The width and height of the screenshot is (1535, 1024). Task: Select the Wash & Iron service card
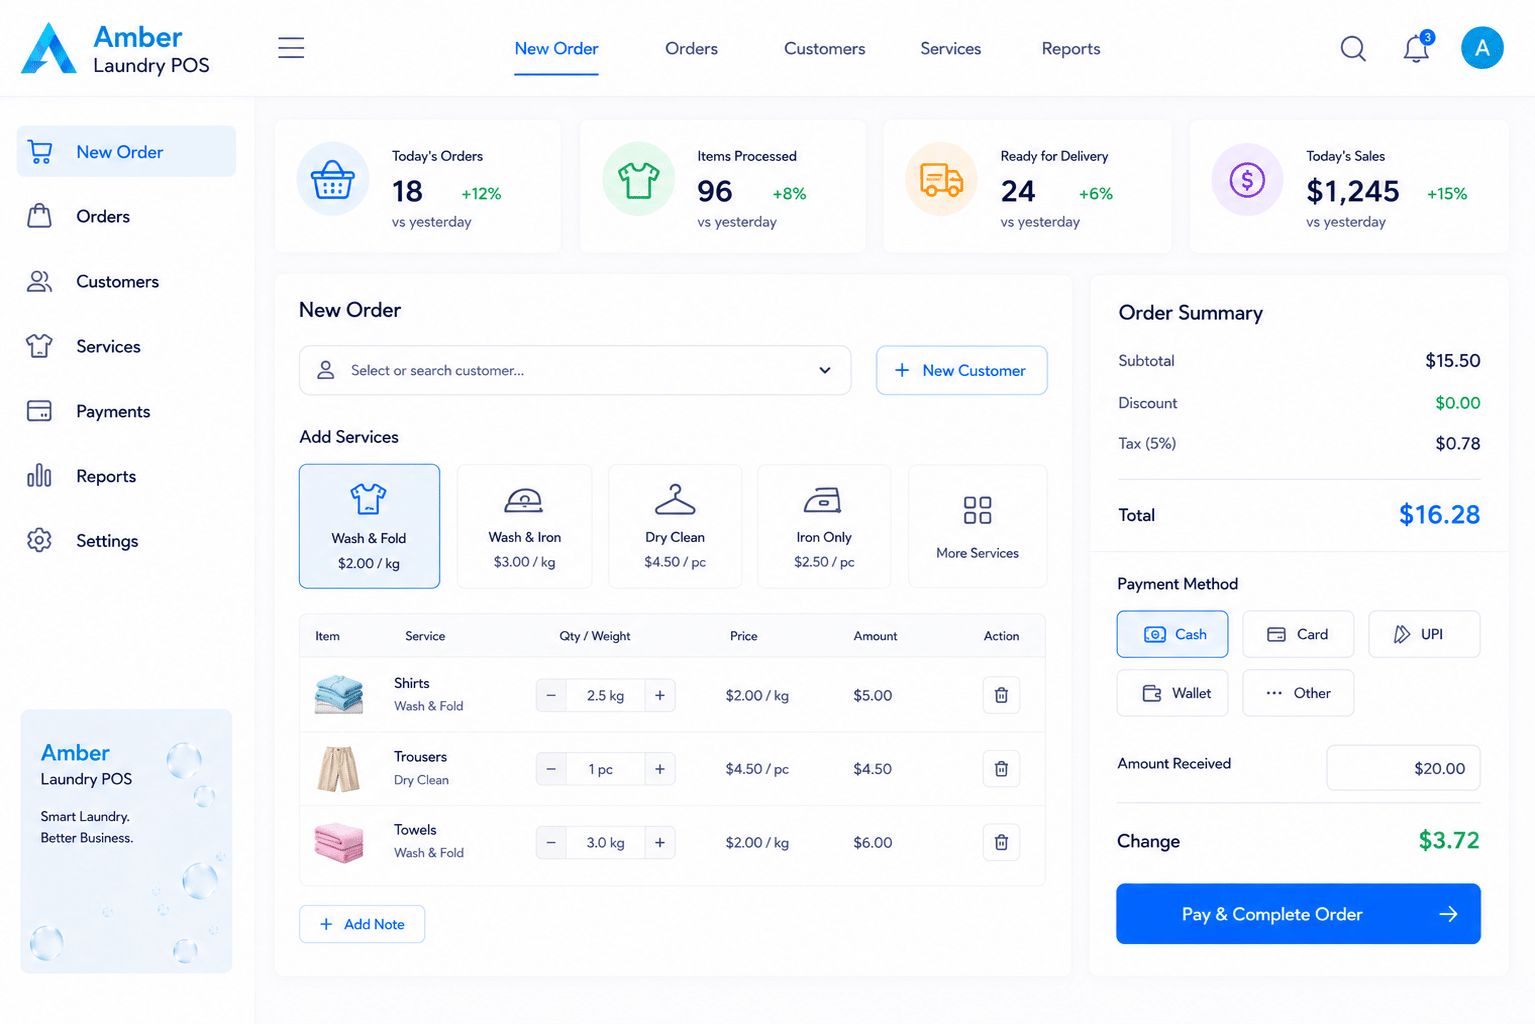pos(524,526)
